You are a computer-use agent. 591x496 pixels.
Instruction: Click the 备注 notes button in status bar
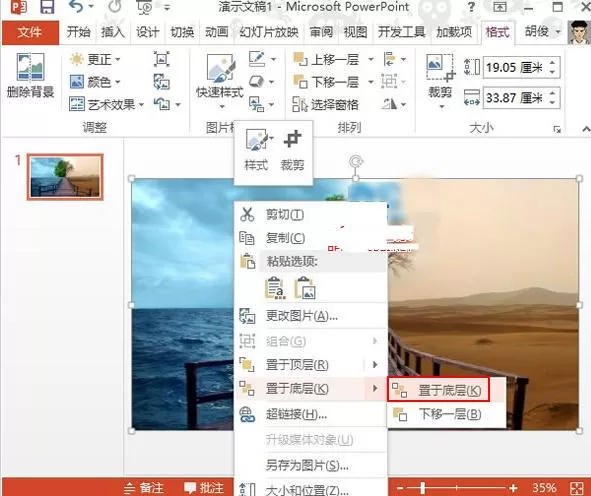pos(144,488)
